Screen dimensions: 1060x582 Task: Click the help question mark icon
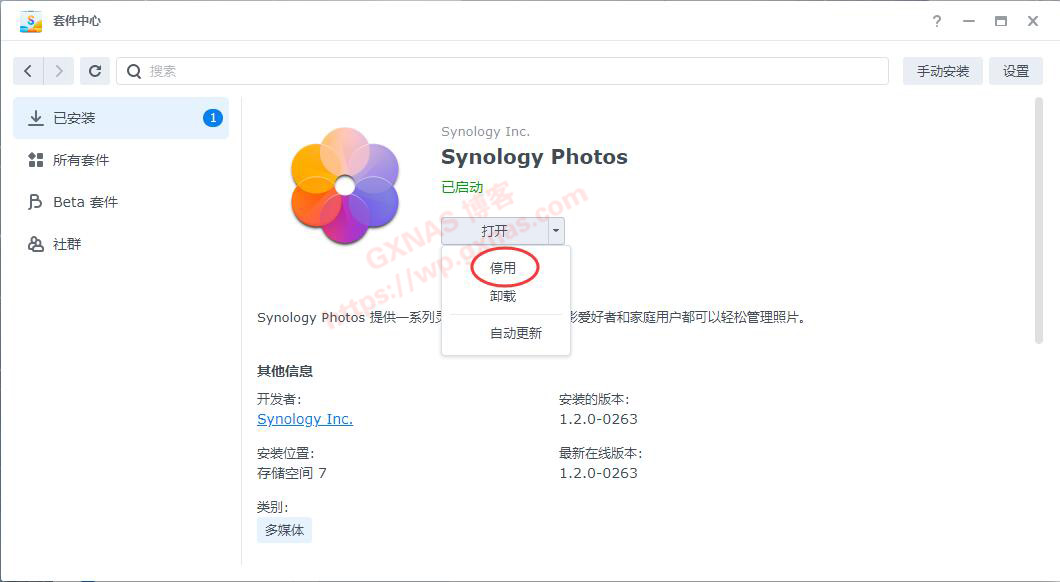coord(937,21)
